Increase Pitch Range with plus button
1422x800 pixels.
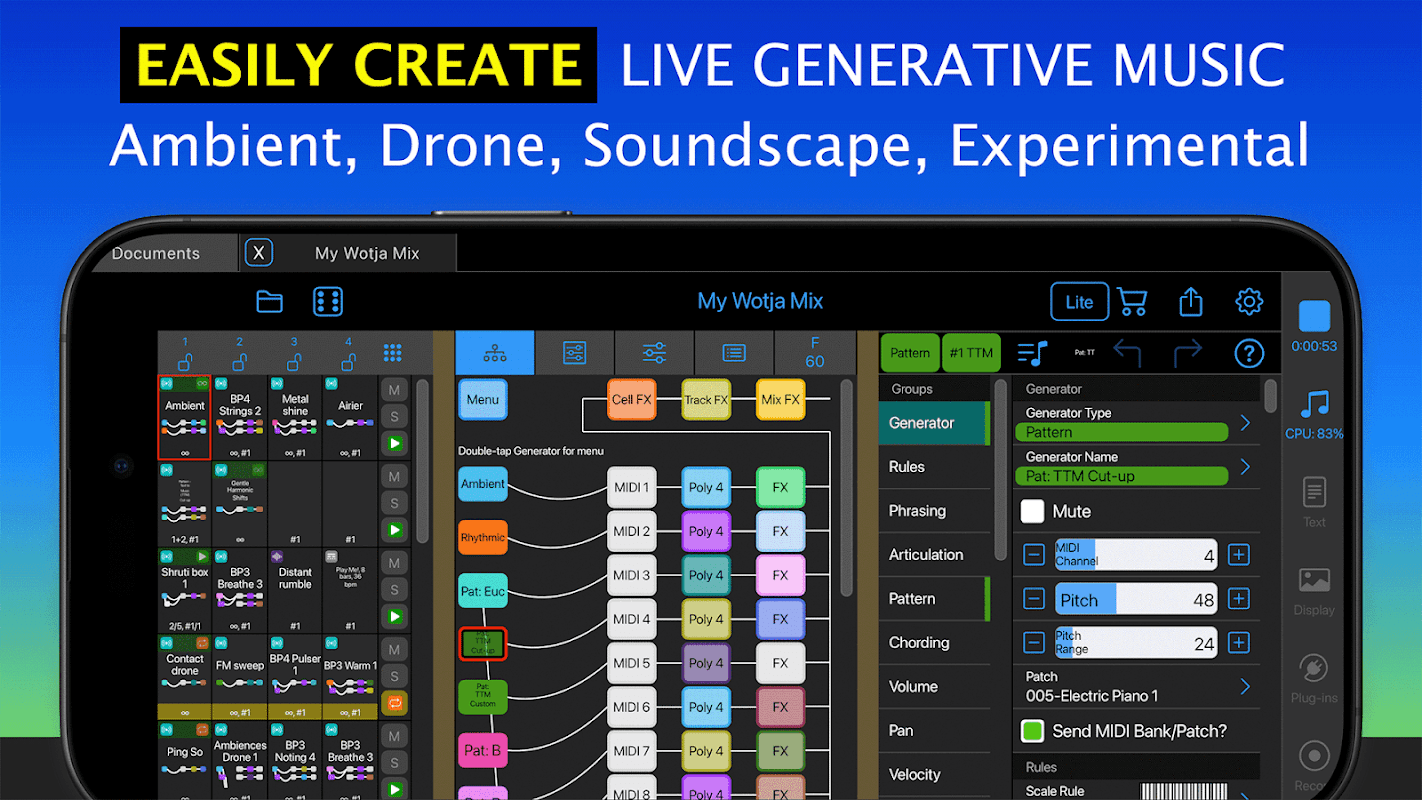(1238, 643)
